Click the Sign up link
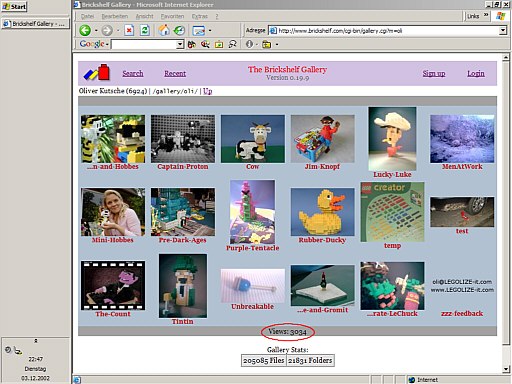 434,73
